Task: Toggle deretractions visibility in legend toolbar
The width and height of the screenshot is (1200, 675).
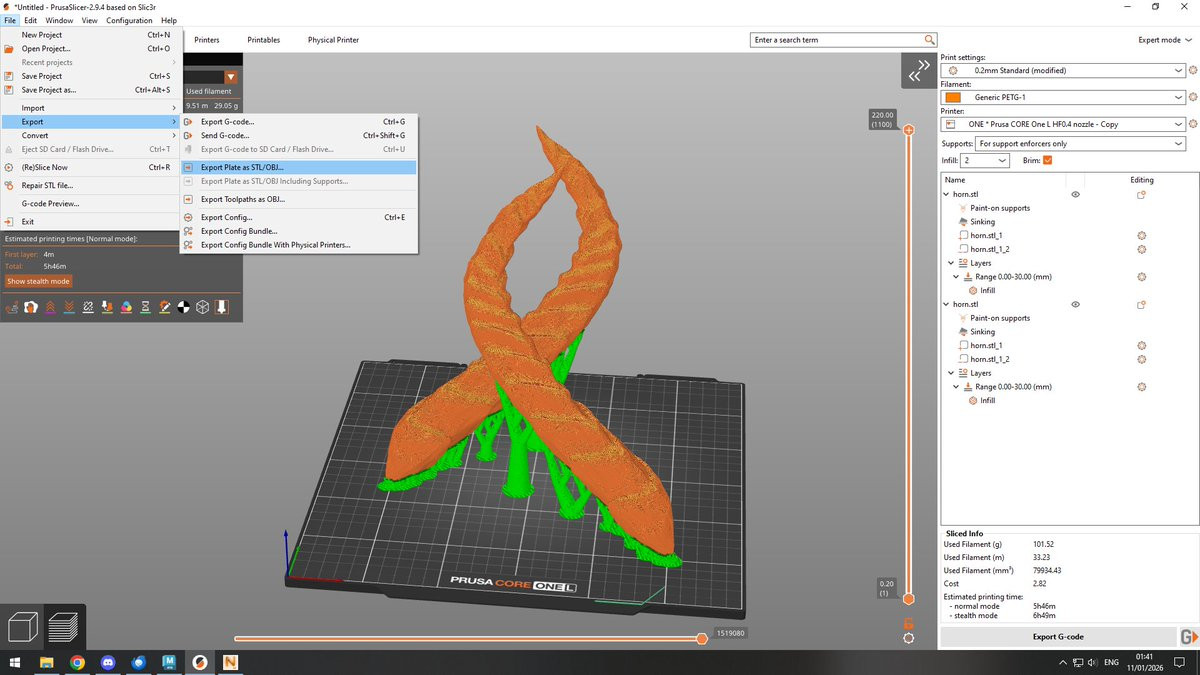Action: [69, 307]
